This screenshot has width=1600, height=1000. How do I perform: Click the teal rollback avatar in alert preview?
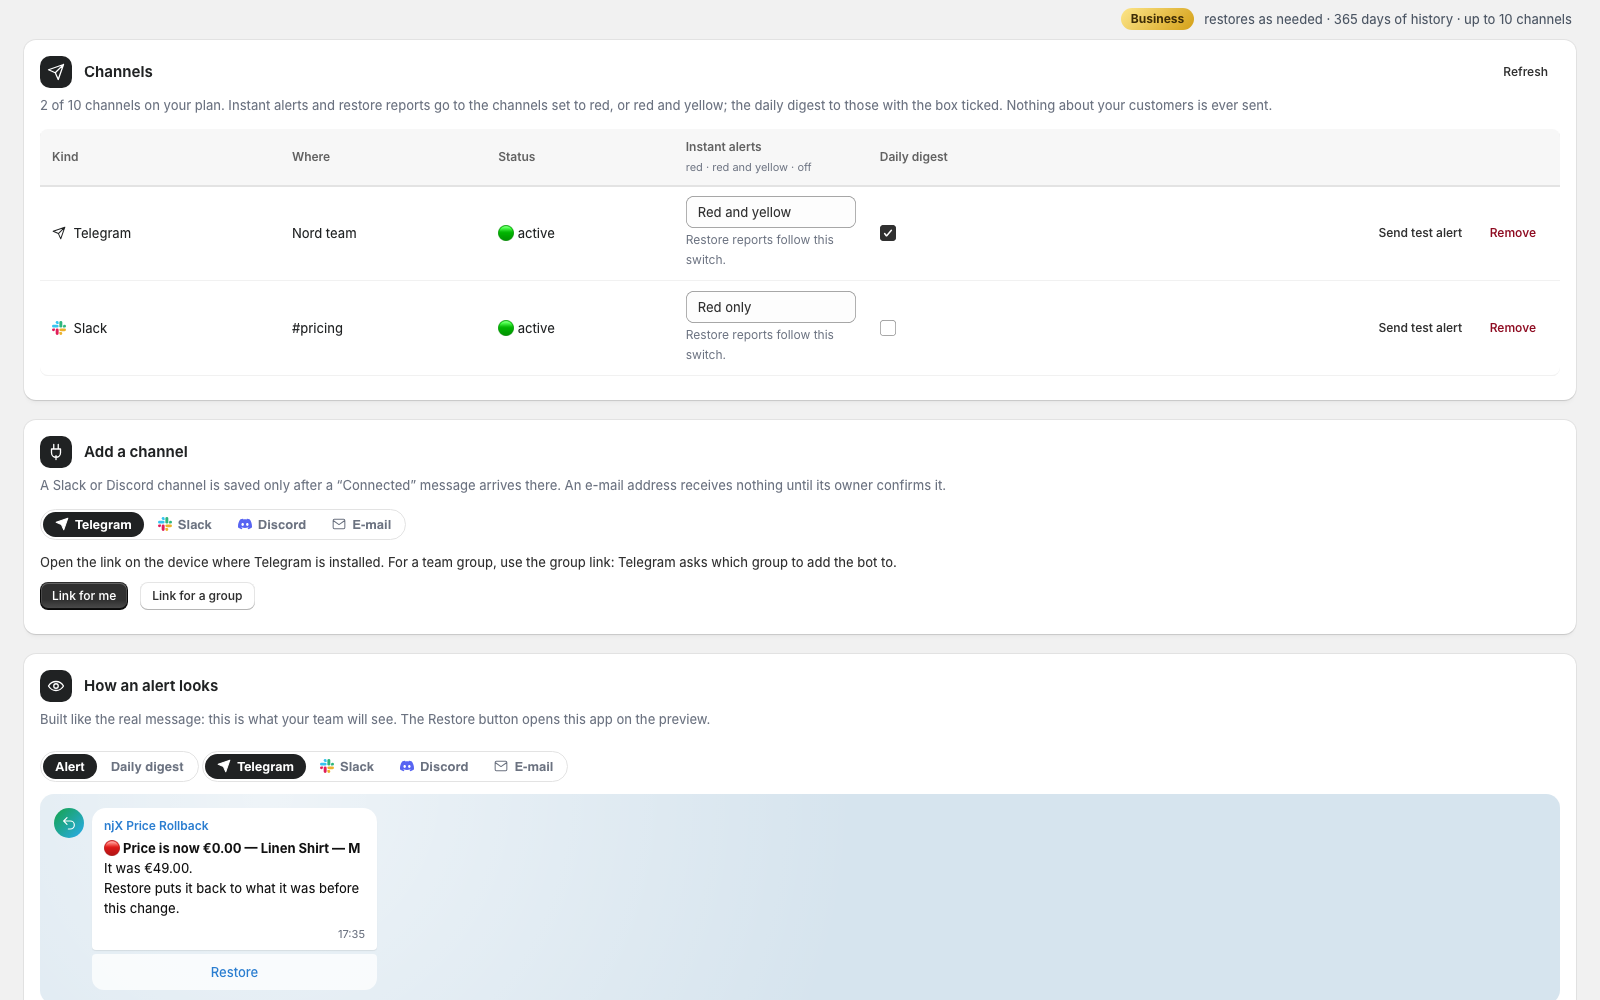(69, 823)
